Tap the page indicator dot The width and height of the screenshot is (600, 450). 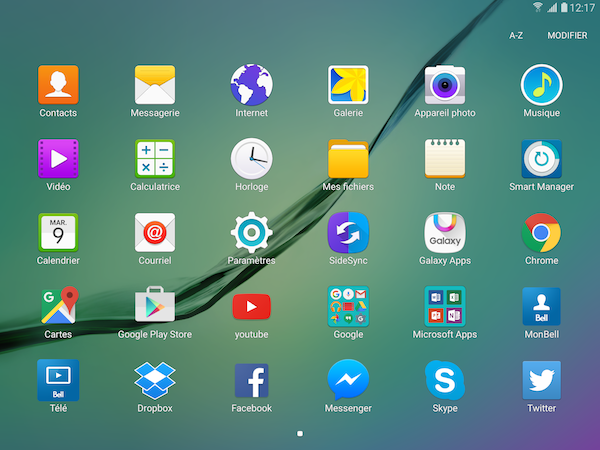pos(300,434)
